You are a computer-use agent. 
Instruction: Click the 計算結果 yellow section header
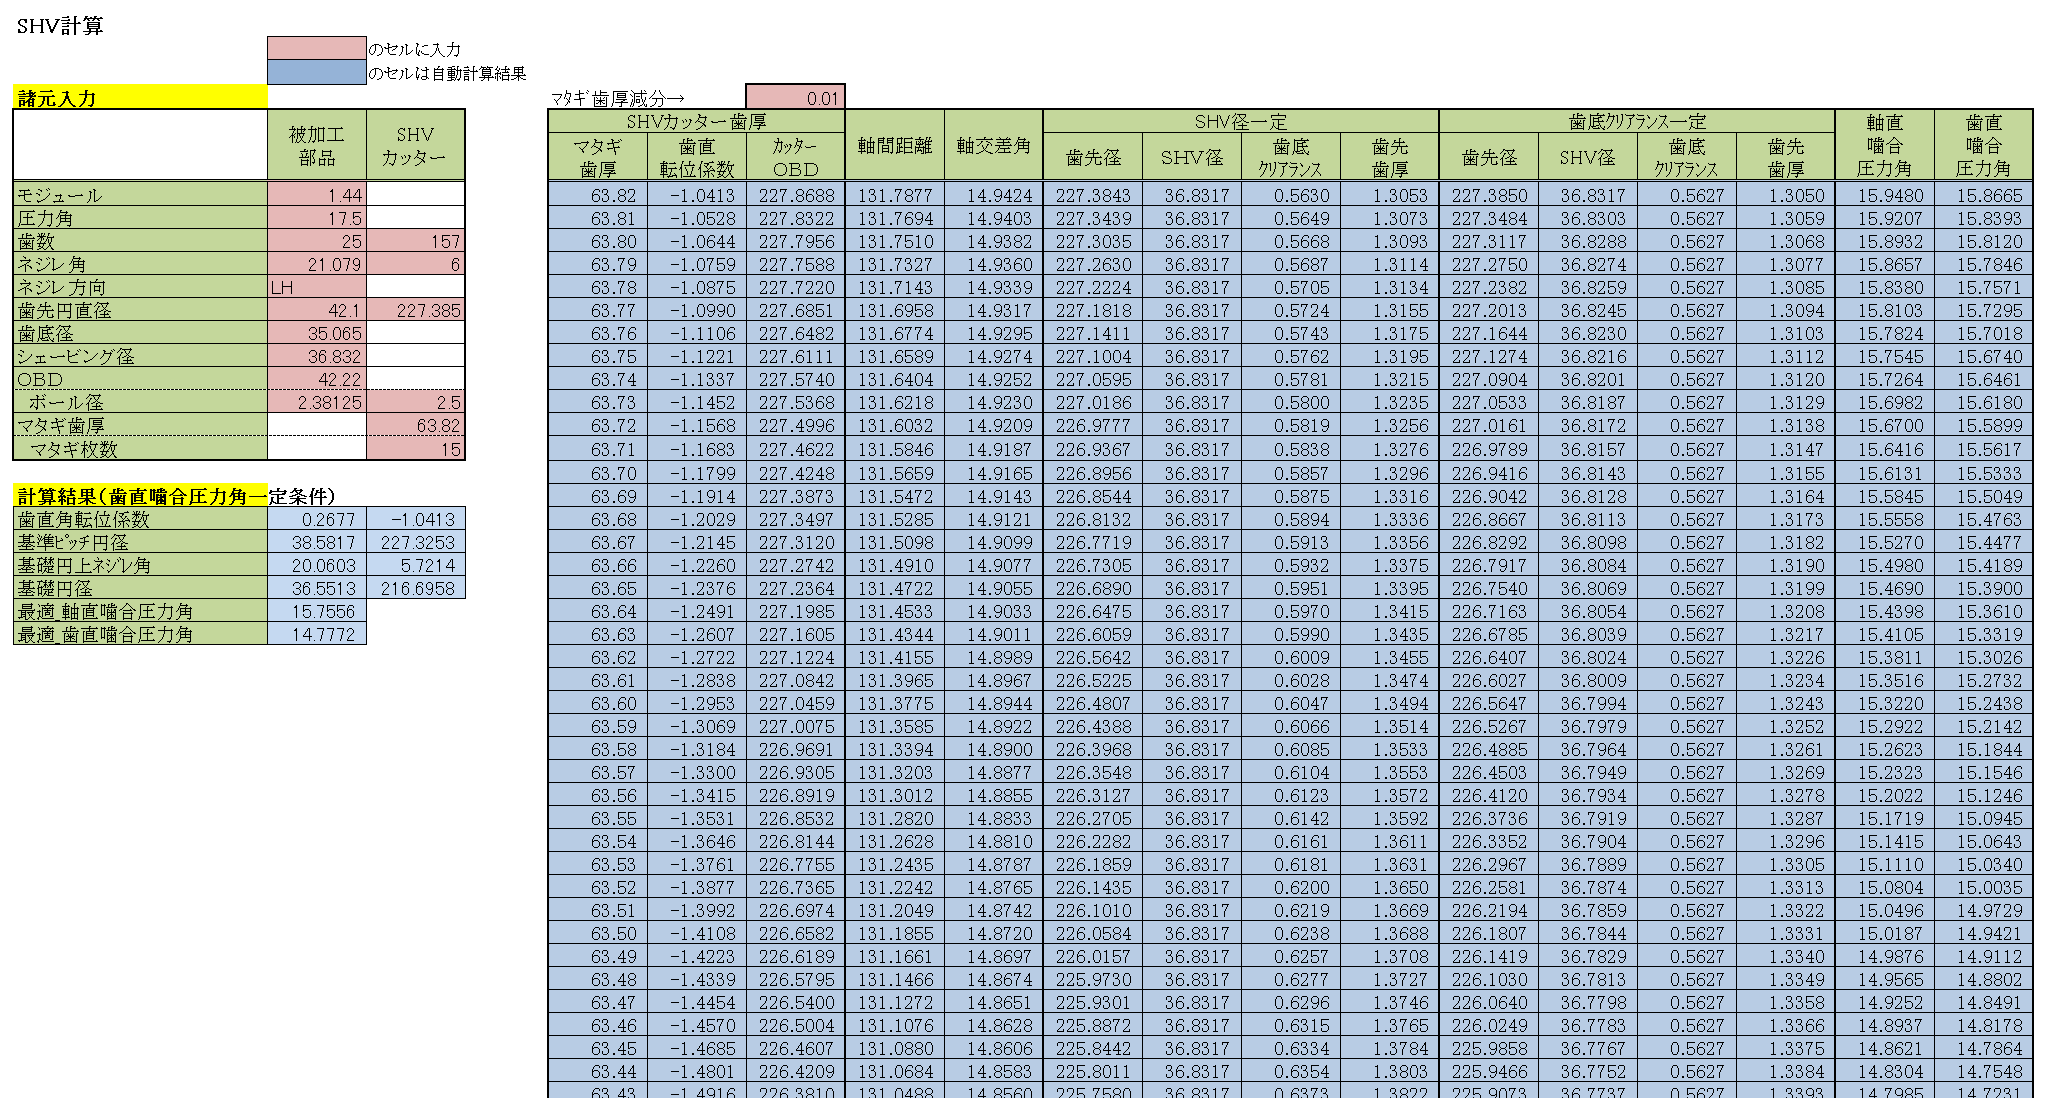[x=140, y=496]
